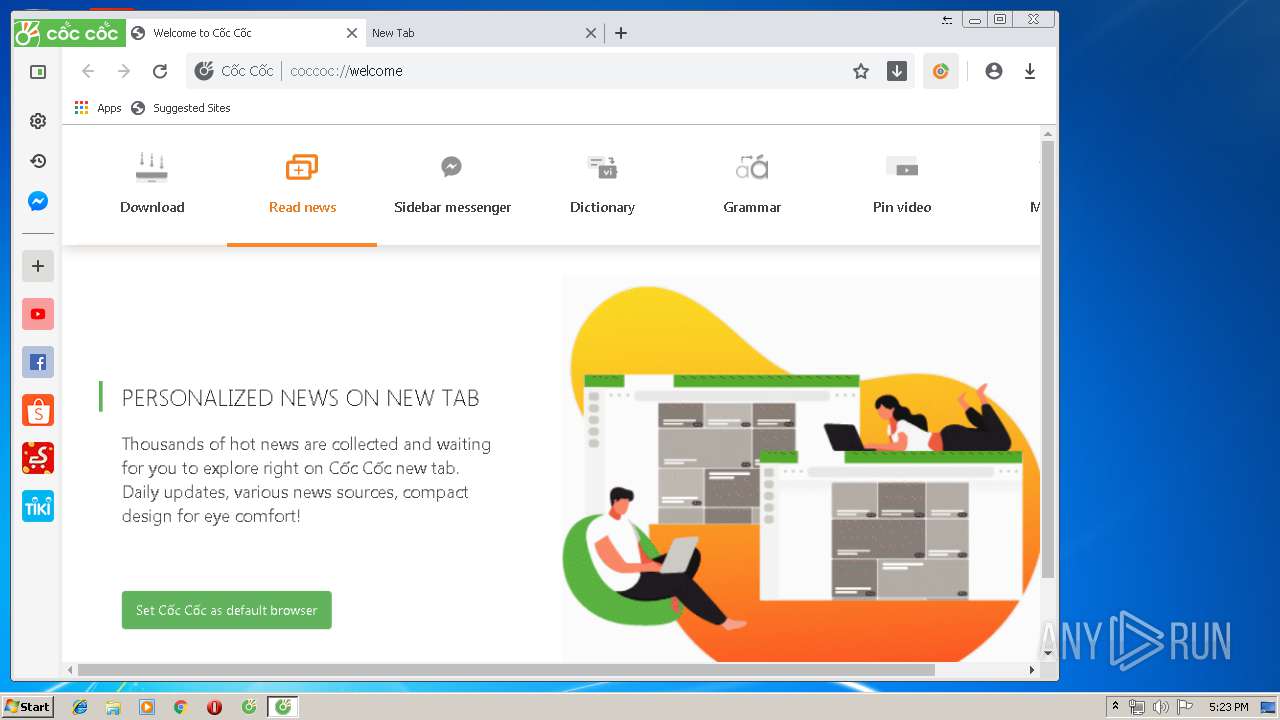Click the Cốc Cốc logo menu button

pyautogui.click(x=69, y=33)
